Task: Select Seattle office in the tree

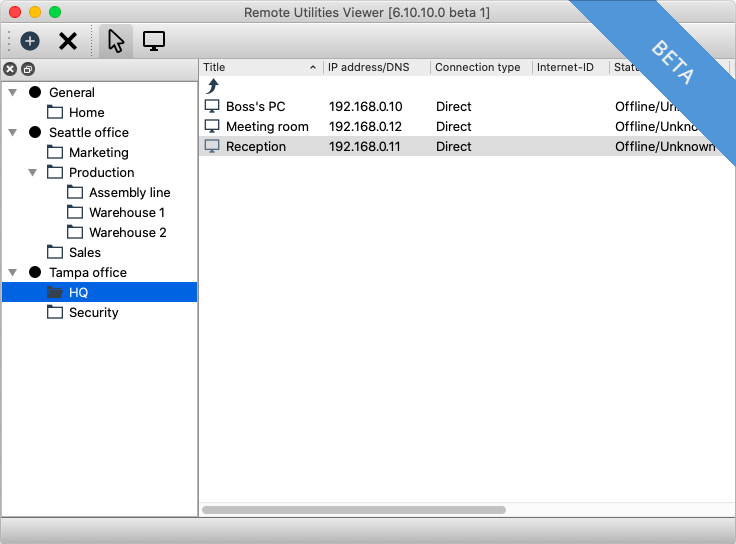Action: (x=89, y=132)
